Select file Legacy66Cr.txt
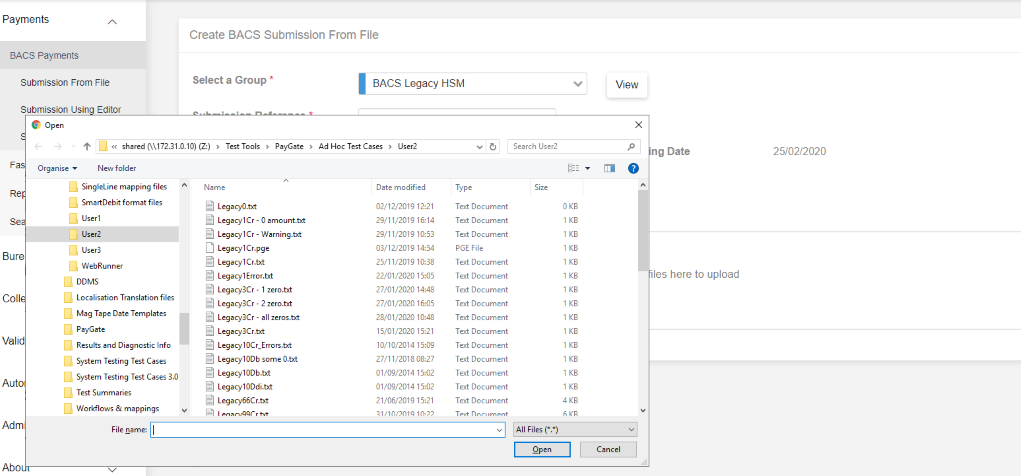 (x=243, y=400)
